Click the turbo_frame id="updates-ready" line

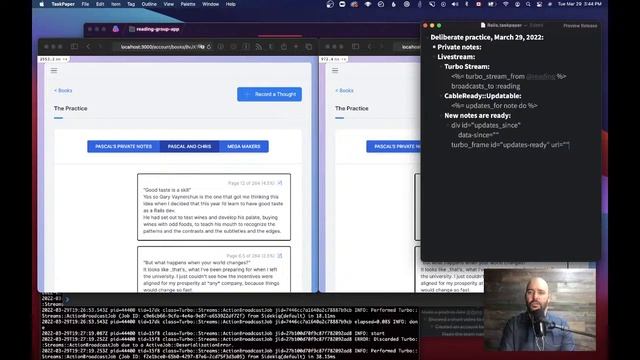point(510,145)
